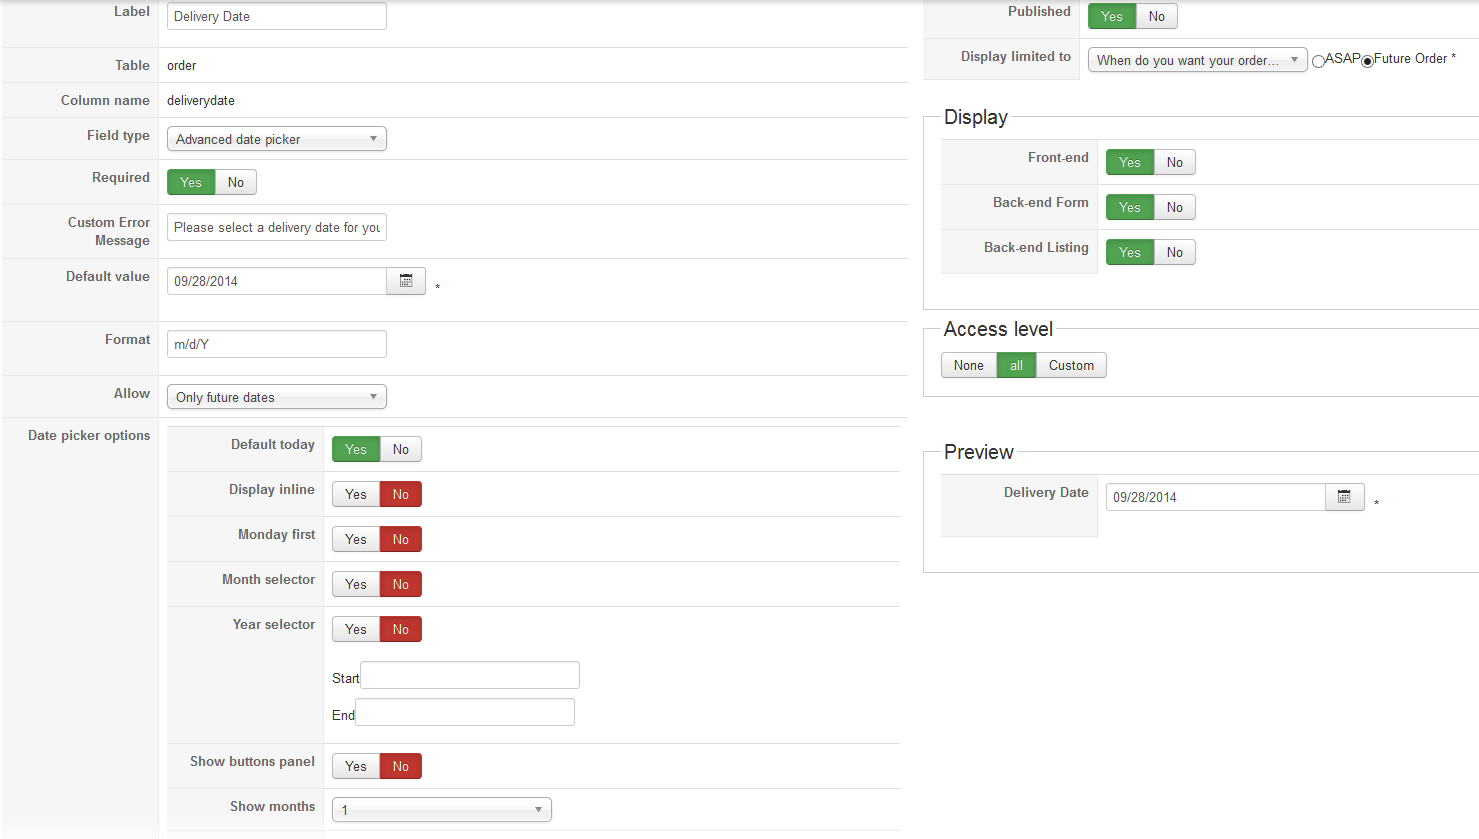The height and width of the screenshot is (839, 1479).
Task: Set Published to No
Action: click(x=1157, y=16)
